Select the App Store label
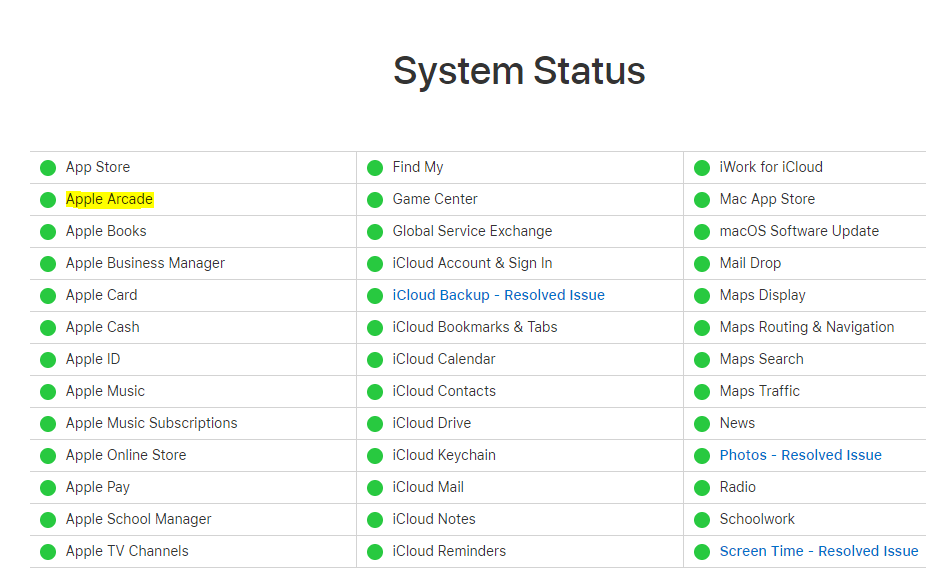The image size is (926, 568). (x=97, y=168)
